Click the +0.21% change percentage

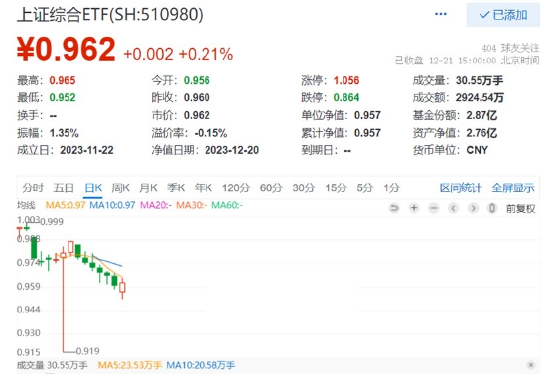pos(206,54)
